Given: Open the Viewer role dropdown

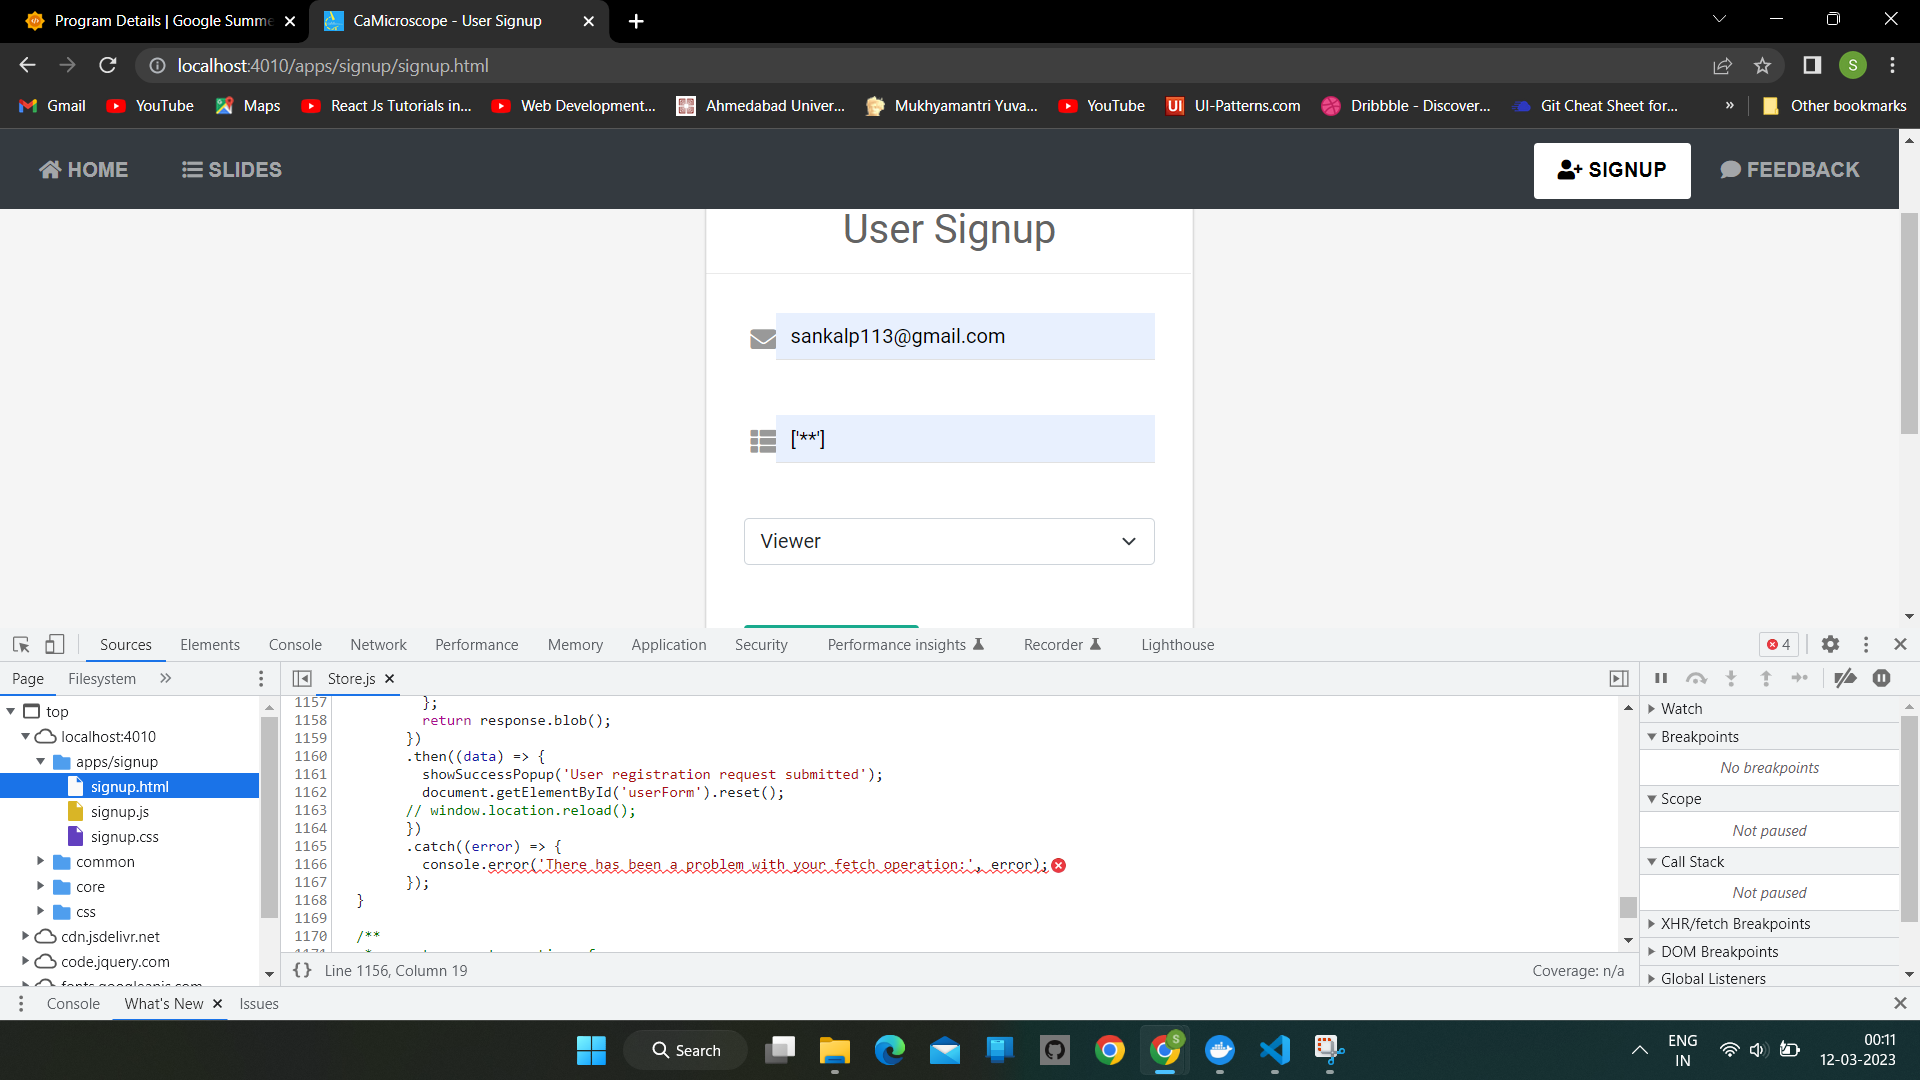Looking at the screenshot, I should tap(948, 541).
